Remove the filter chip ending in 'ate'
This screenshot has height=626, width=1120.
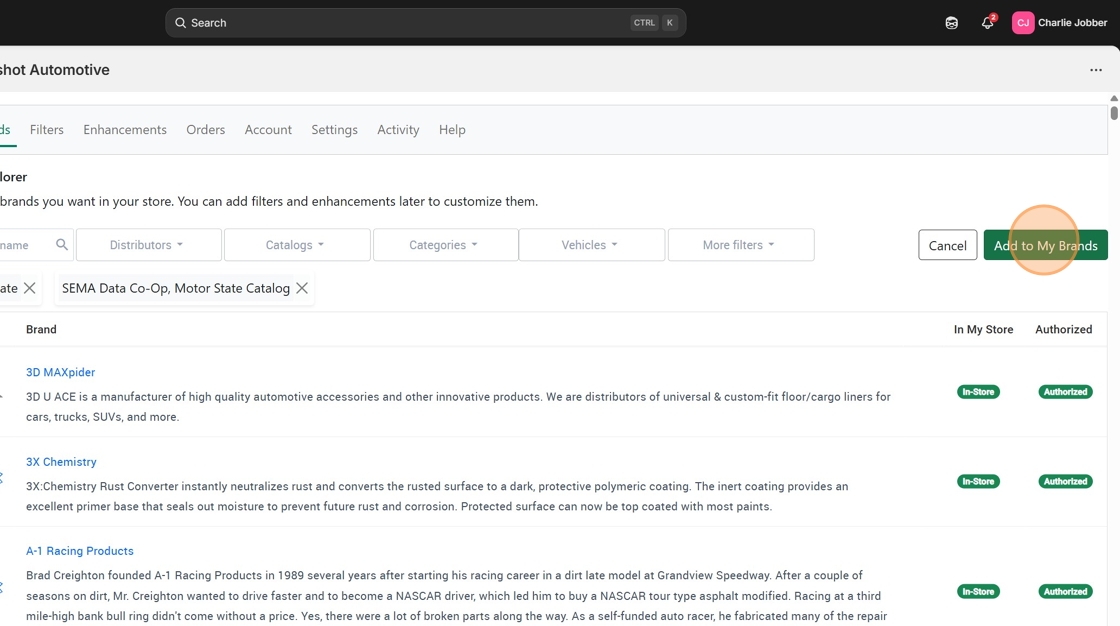[29, 288]
